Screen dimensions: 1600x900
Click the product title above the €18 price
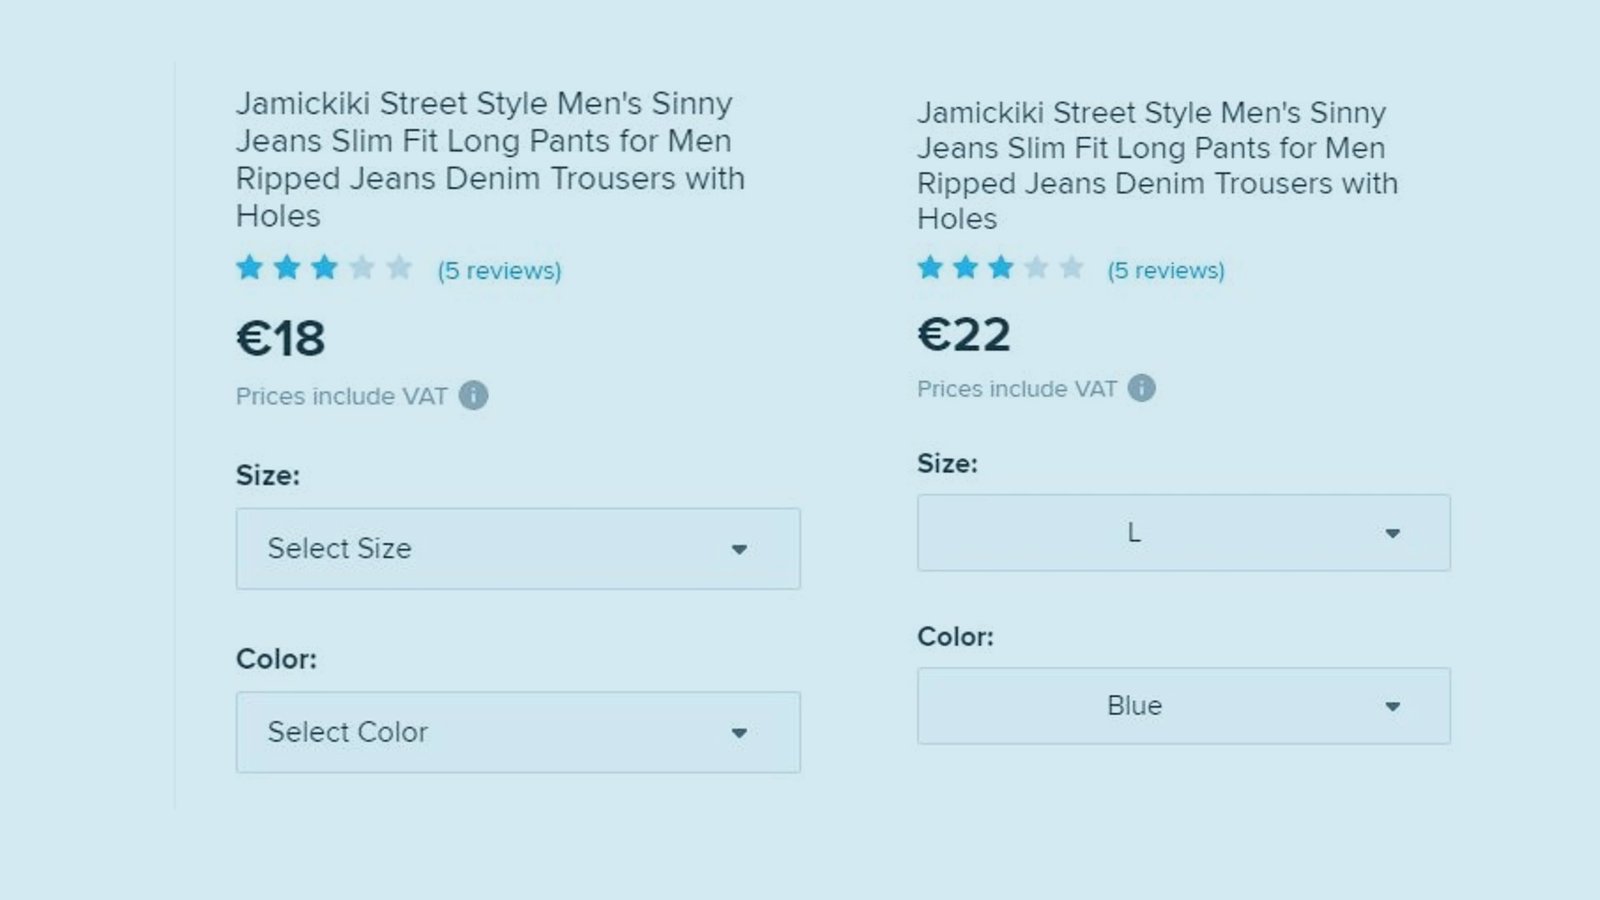pyautogui.click(x=490, y=159)
